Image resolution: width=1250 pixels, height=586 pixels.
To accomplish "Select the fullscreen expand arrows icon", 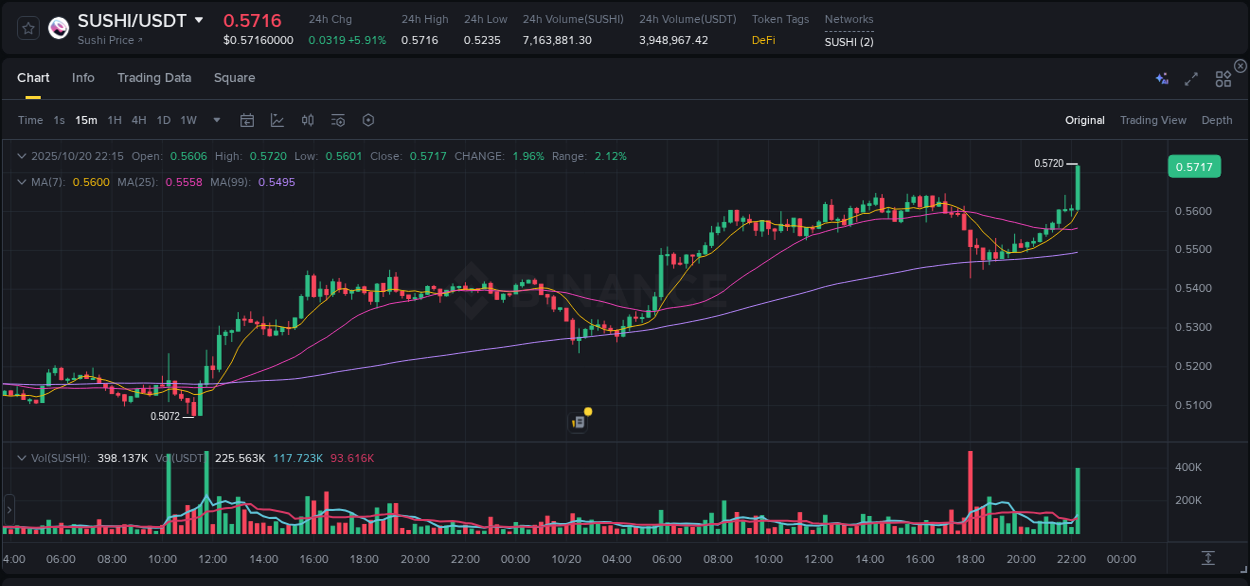I will (1191, 77).
